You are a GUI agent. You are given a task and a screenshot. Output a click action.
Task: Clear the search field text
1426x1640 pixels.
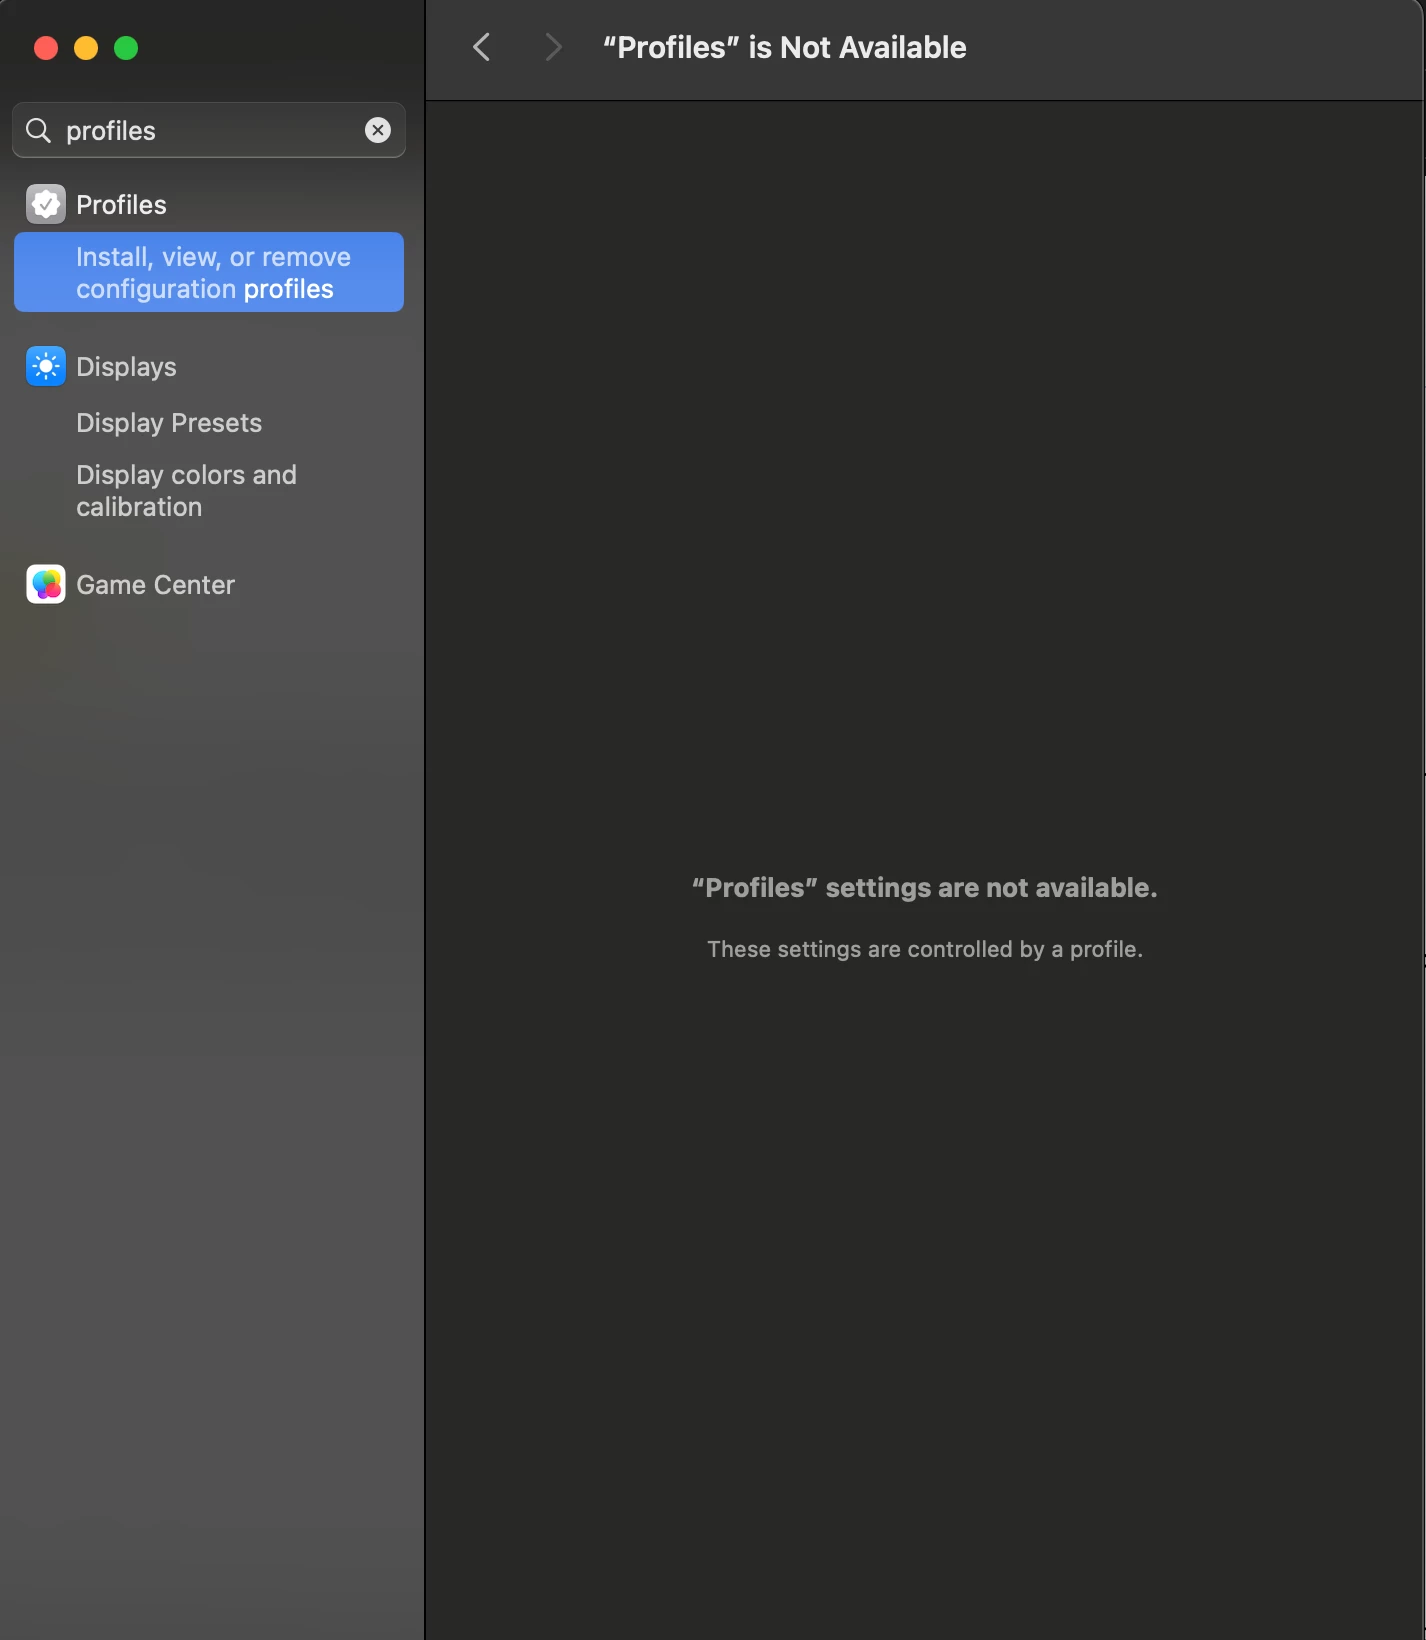[378, 130]
